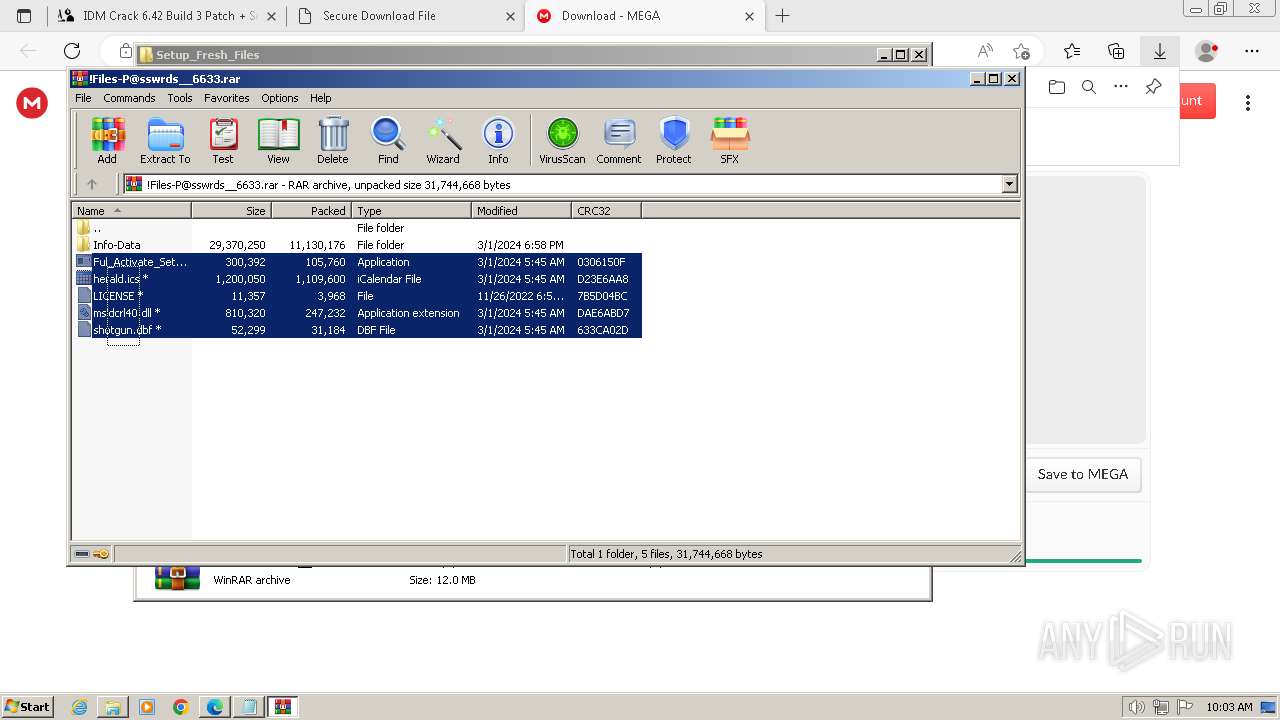1280x720 pixels.
Task: Open the Tools menu
Action: pos(180,98)
